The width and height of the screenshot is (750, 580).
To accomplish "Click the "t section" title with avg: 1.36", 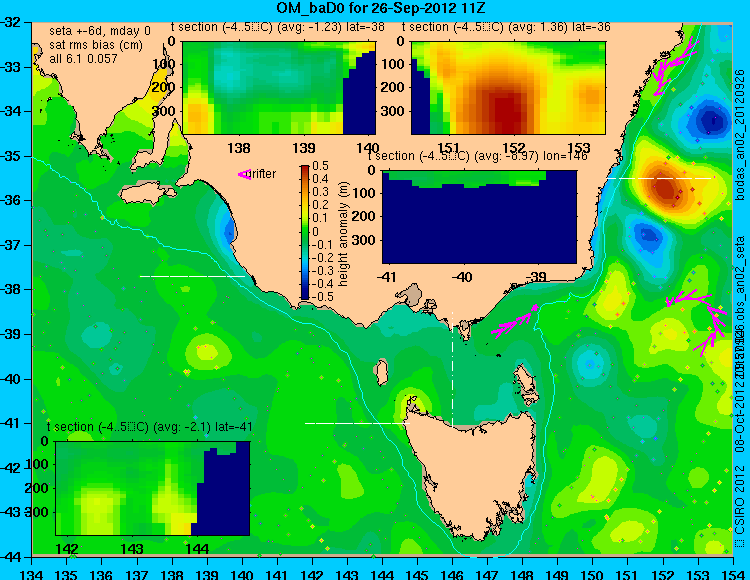I will 506,27.
